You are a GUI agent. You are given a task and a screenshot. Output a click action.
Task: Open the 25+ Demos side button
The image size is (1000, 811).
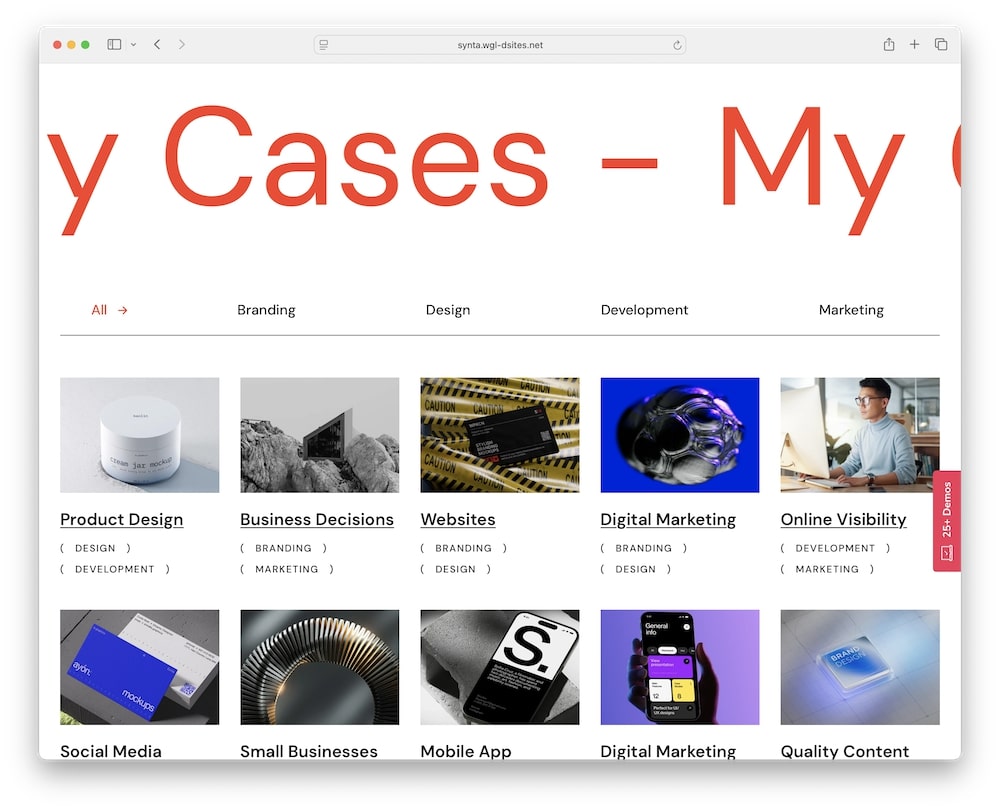click(947, 521)
